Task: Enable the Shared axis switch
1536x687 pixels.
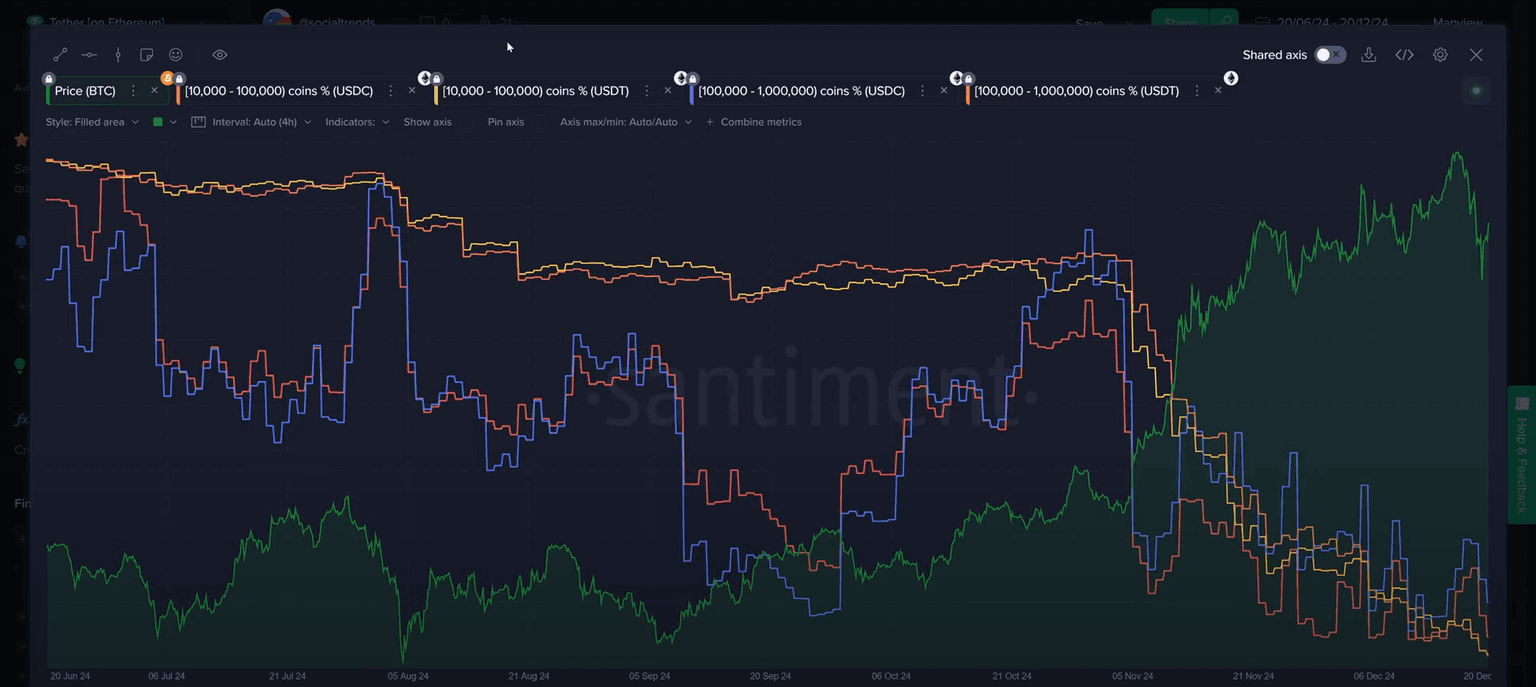Action: click(x=1329, y=55)
